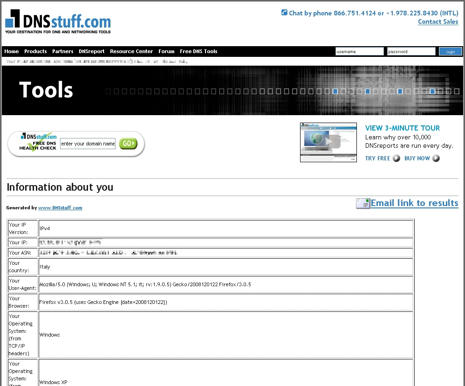Screen dimensions: 465x386
Task: Open the Resource Center menu item
Action: pyautogui.click(x=131, y=51)
